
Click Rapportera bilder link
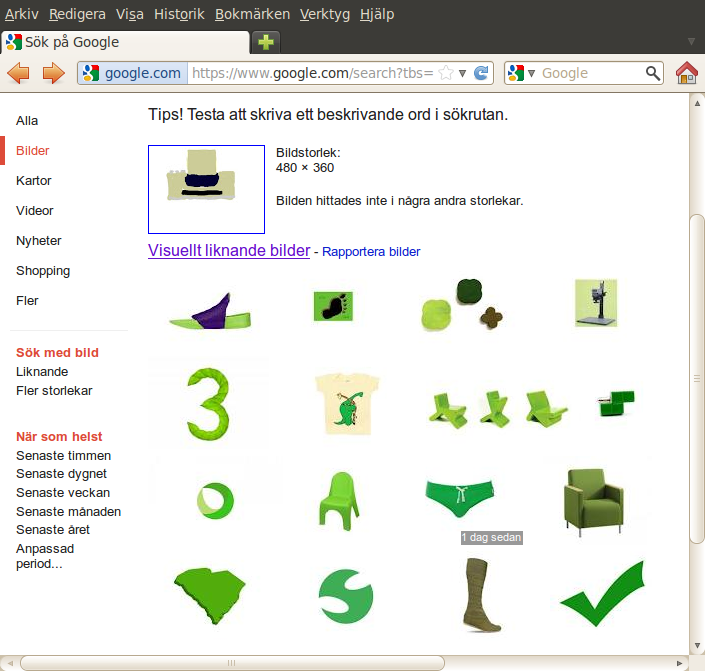click(x=371, y=252)
